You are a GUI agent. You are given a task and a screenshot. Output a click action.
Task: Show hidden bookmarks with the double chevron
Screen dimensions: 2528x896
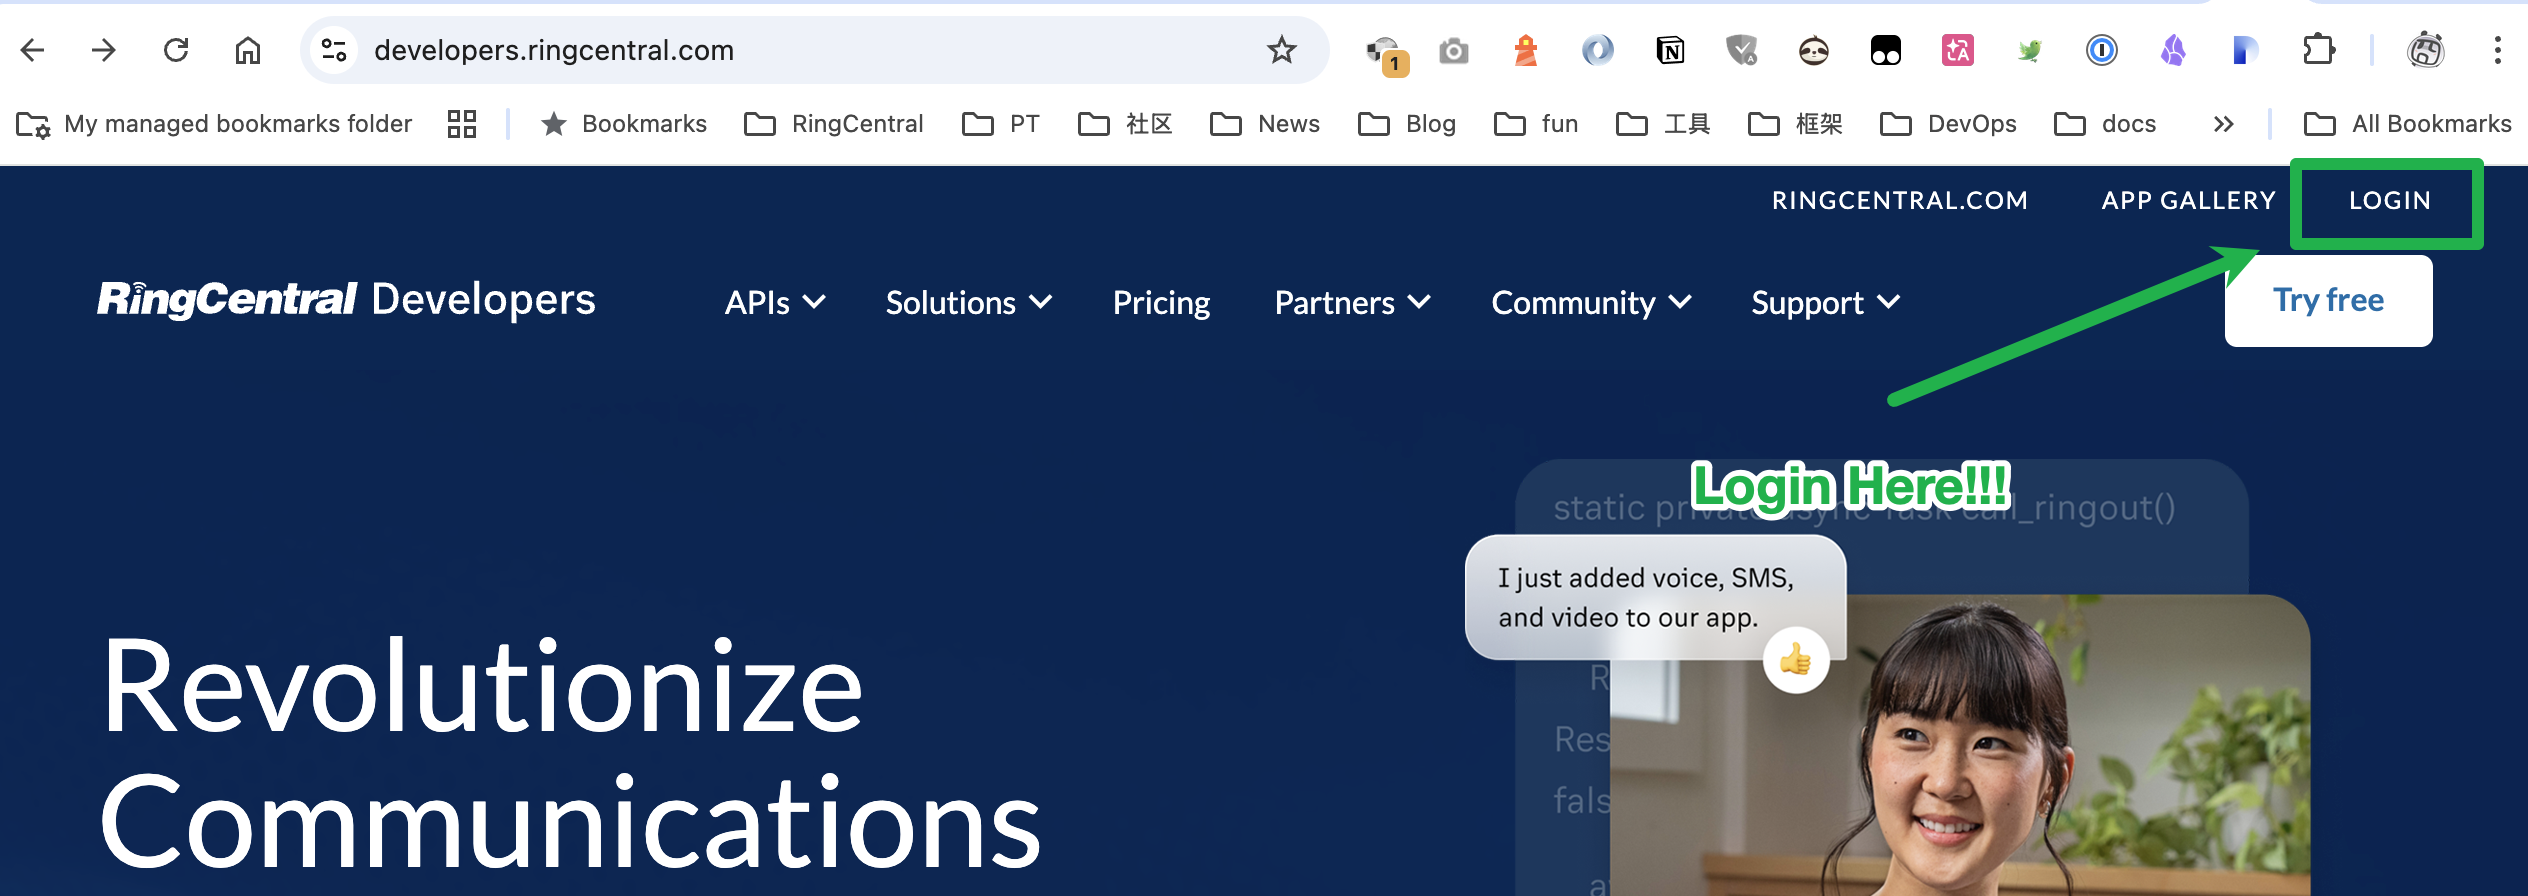click(2223, 124)
